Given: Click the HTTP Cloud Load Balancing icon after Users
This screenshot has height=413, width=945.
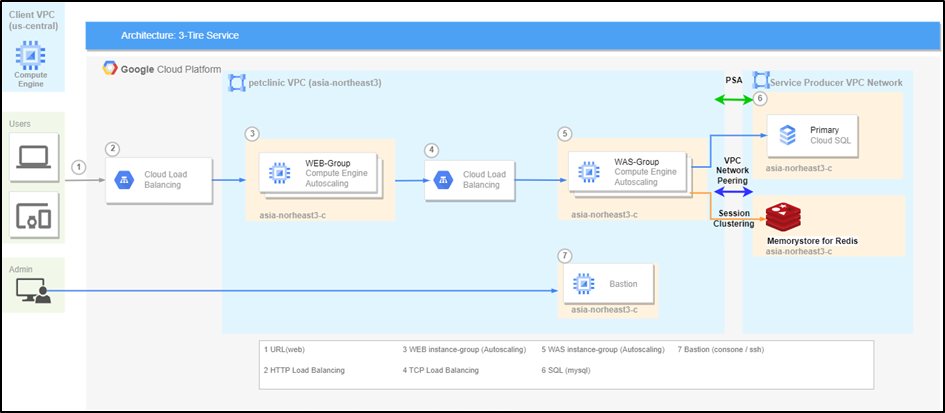Looking at the screenshot, I should 124,179.
